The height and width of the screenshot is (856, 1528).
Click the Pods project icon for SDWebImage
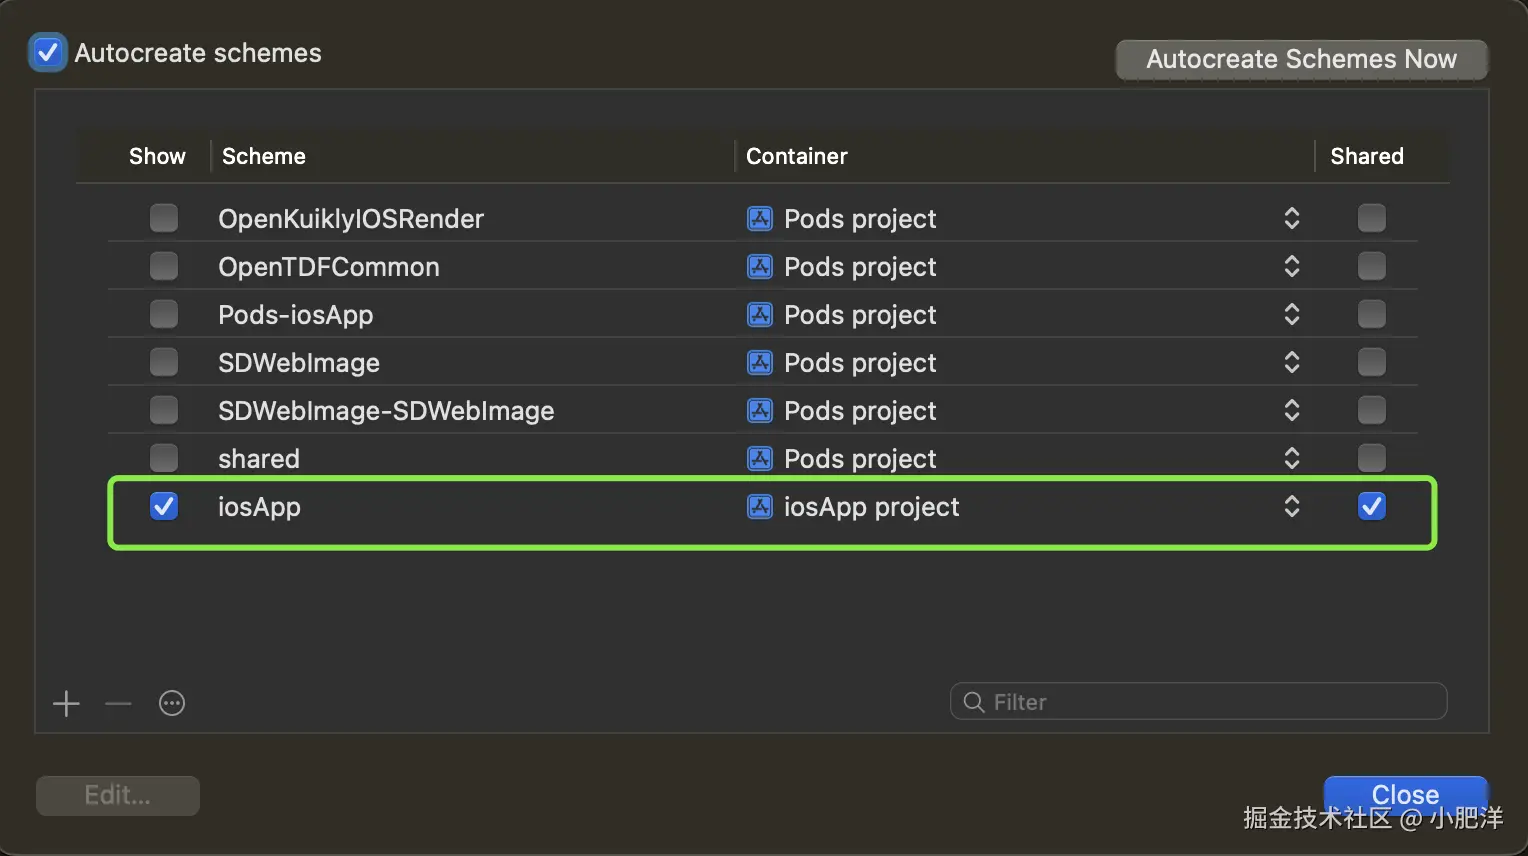click(760, 363)
